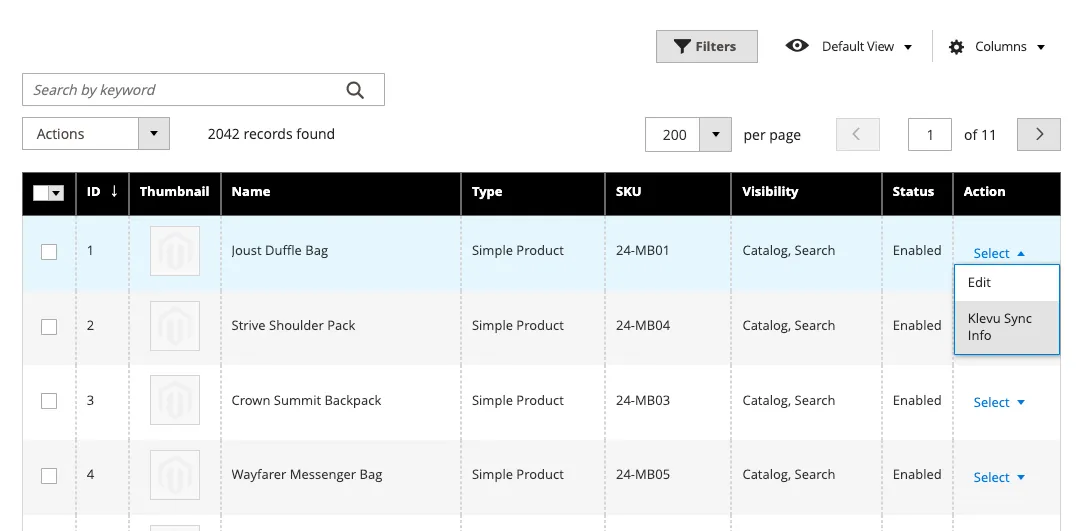The width and height of the screenshot is (1078, 531).
Task: Click Joust Duffle Bag thumbnail
Action: 175,251
